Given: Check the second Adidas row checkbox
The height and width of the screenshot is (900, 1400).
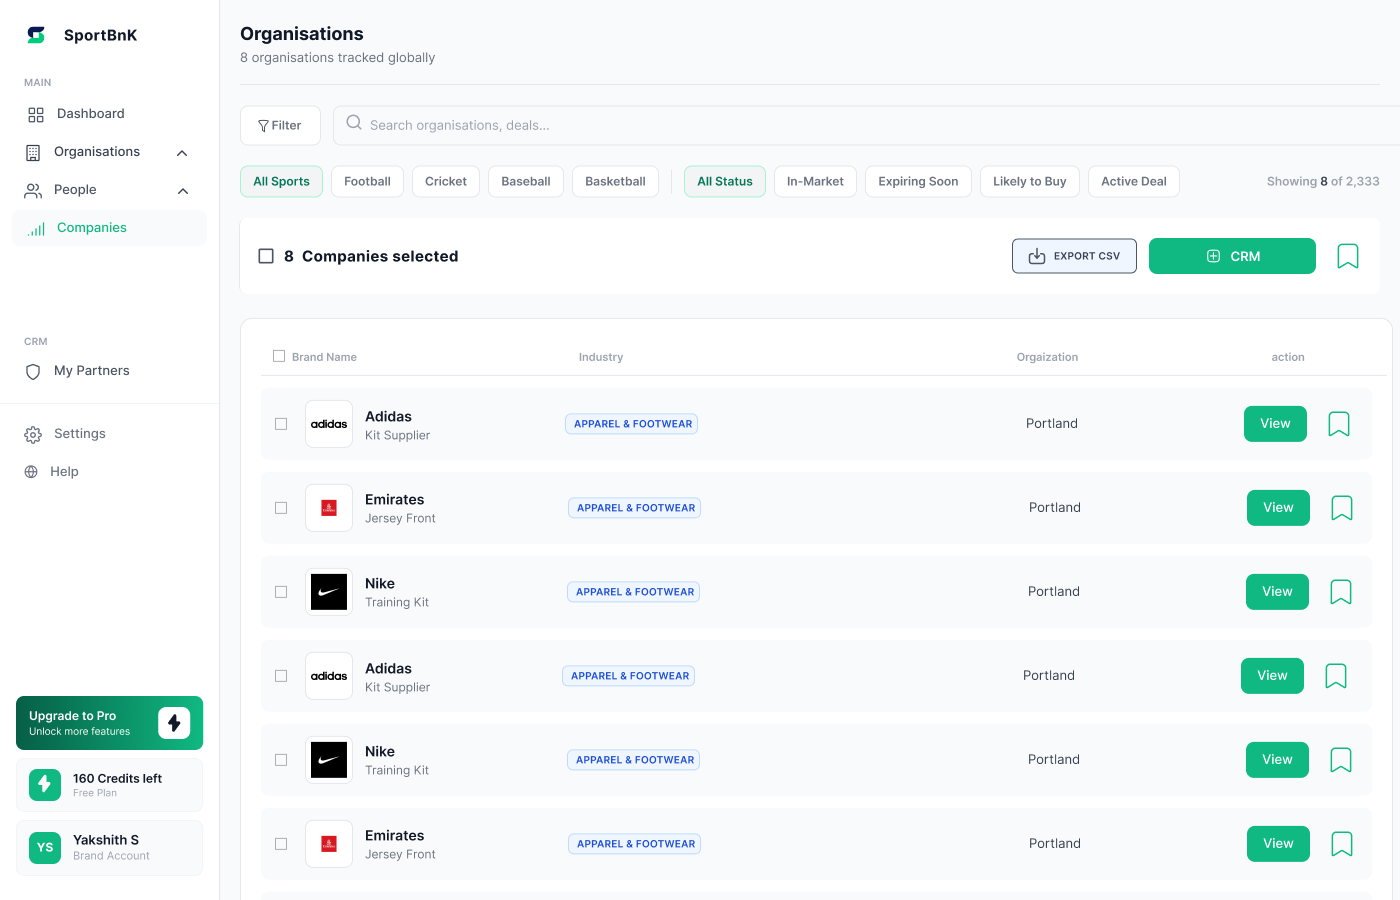Looking at the screenshot, I should [x=281, y=676].
